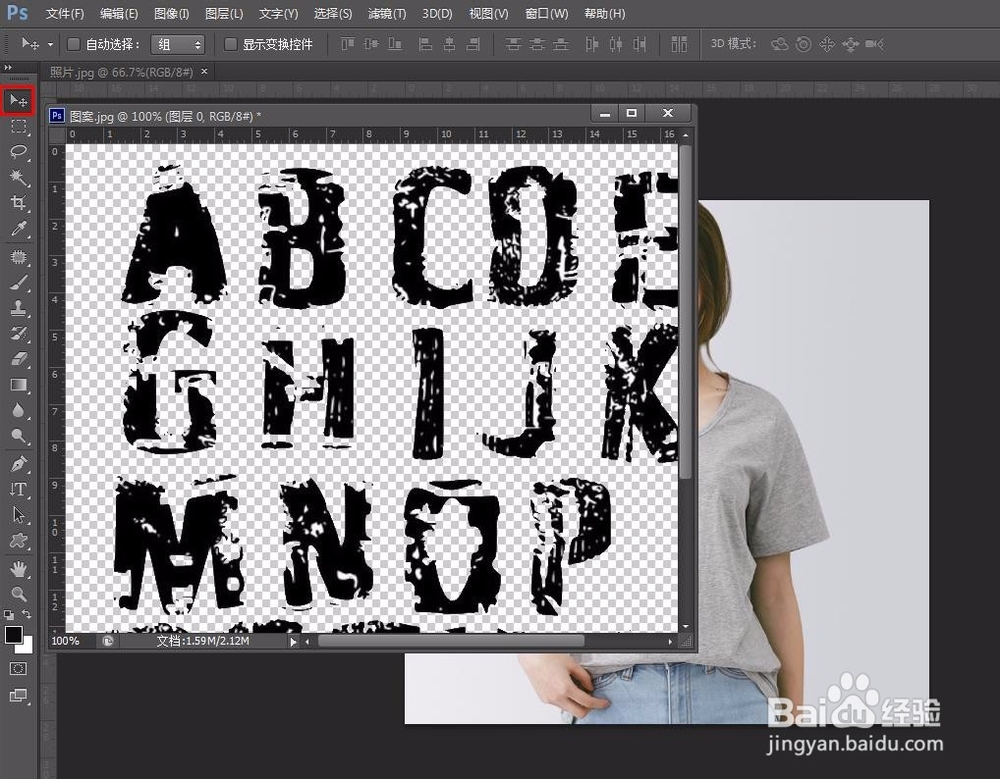Select the Brush tool
Screen dimensions: 1000x779
tap(18, 283)
